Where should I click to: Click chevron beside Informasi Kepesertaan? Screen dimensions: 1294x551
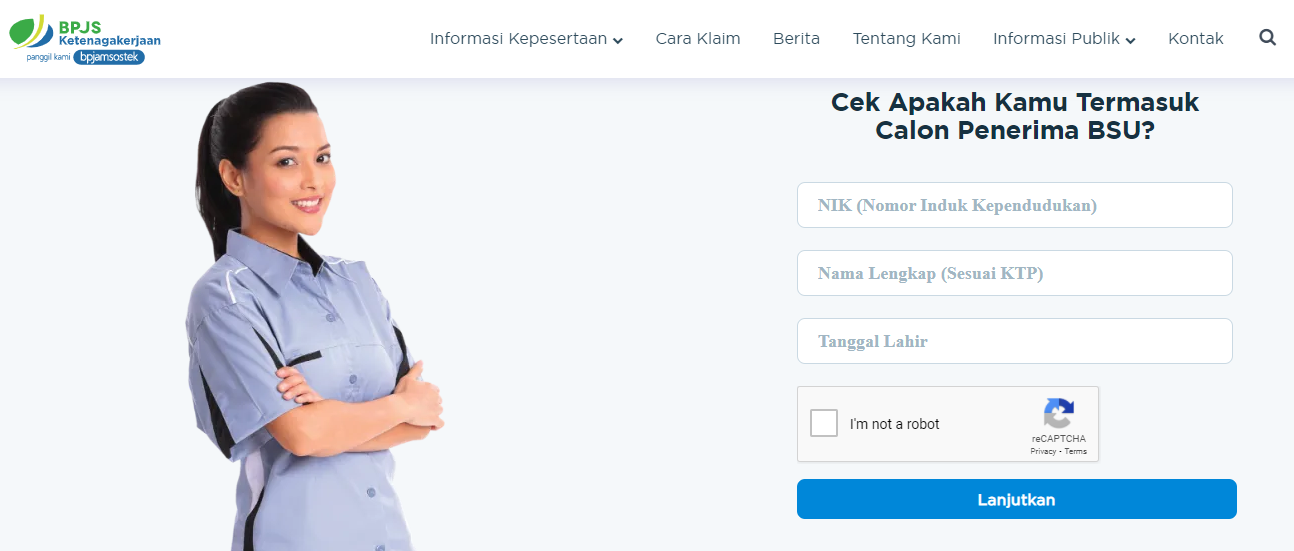click(618, 41)
